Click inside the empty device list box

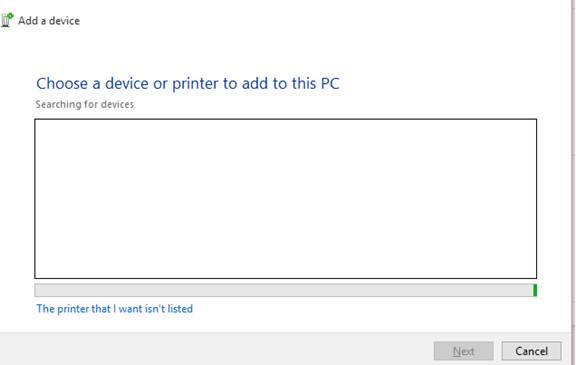pyautogui.click(x=285, y=199)
